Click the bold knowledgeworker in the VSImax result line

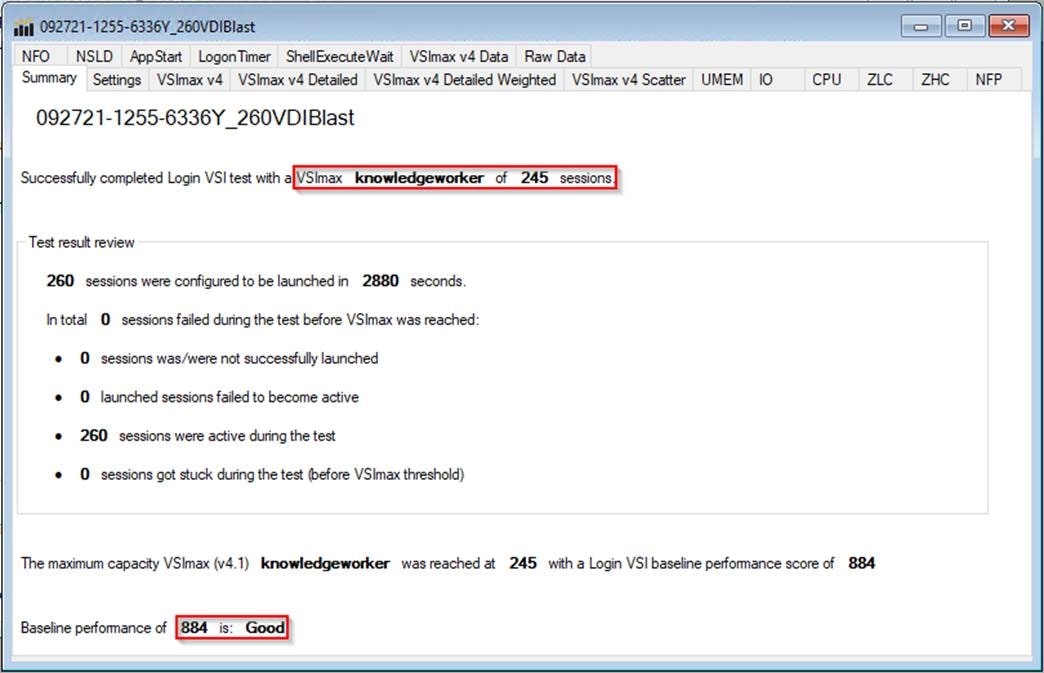(419, 178)
